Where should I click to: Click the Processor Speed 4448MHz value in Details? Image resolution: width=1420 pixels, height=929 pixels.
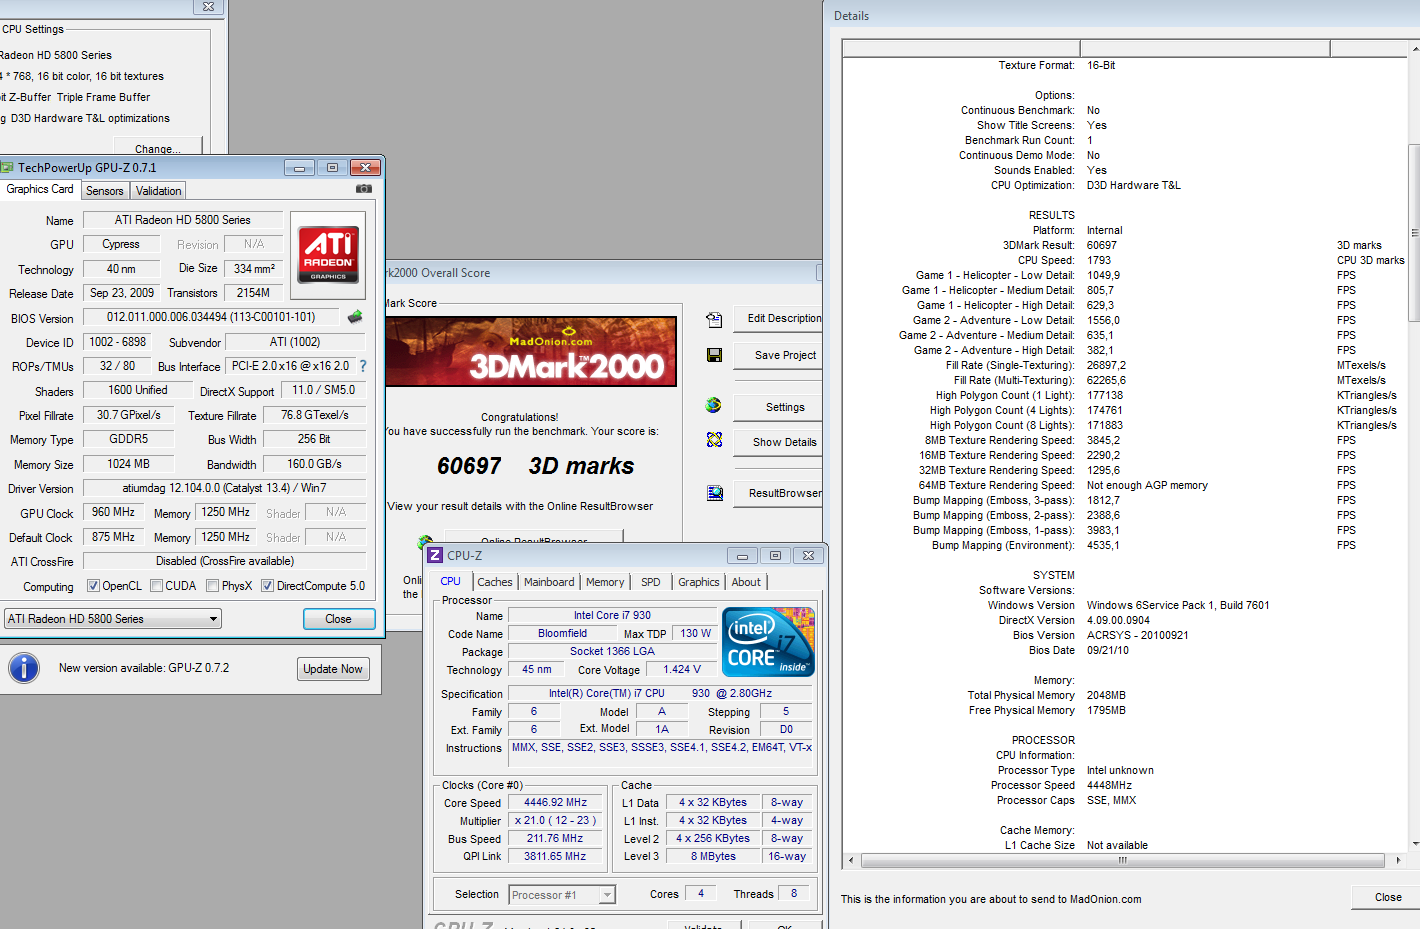click(x=1109, y=785)
